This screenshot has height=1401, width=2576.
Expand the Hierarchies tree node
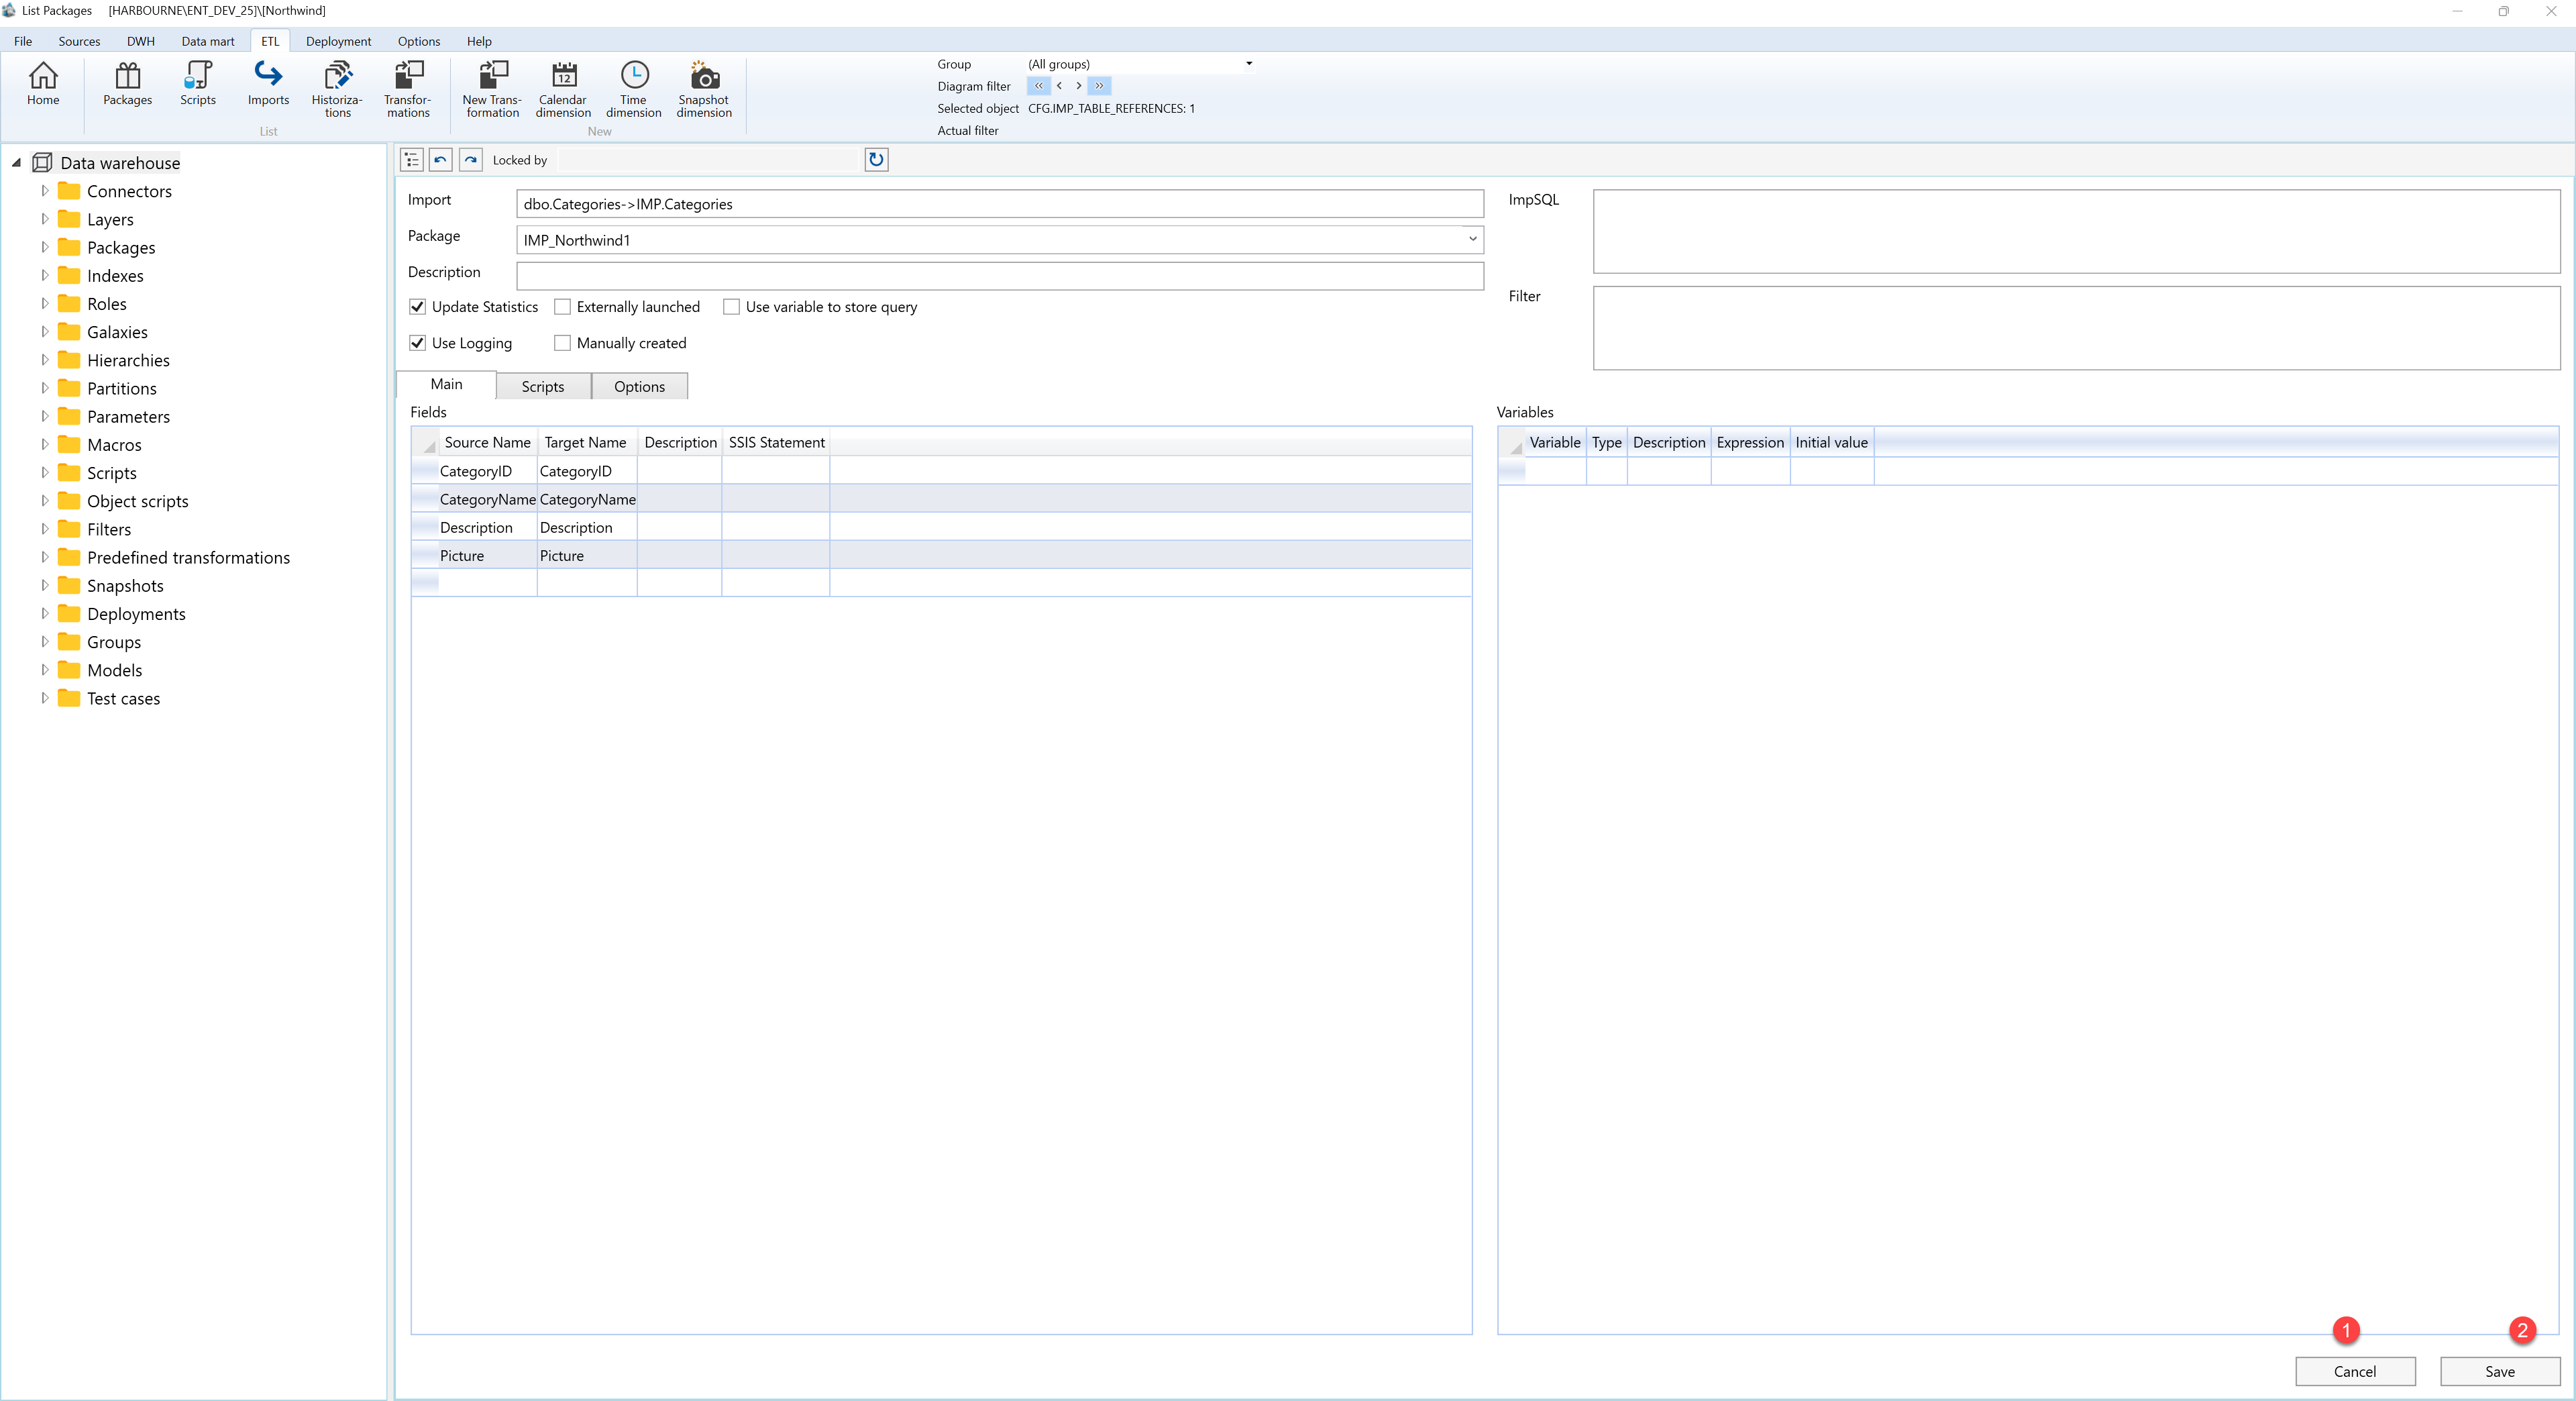pos(44,360)
